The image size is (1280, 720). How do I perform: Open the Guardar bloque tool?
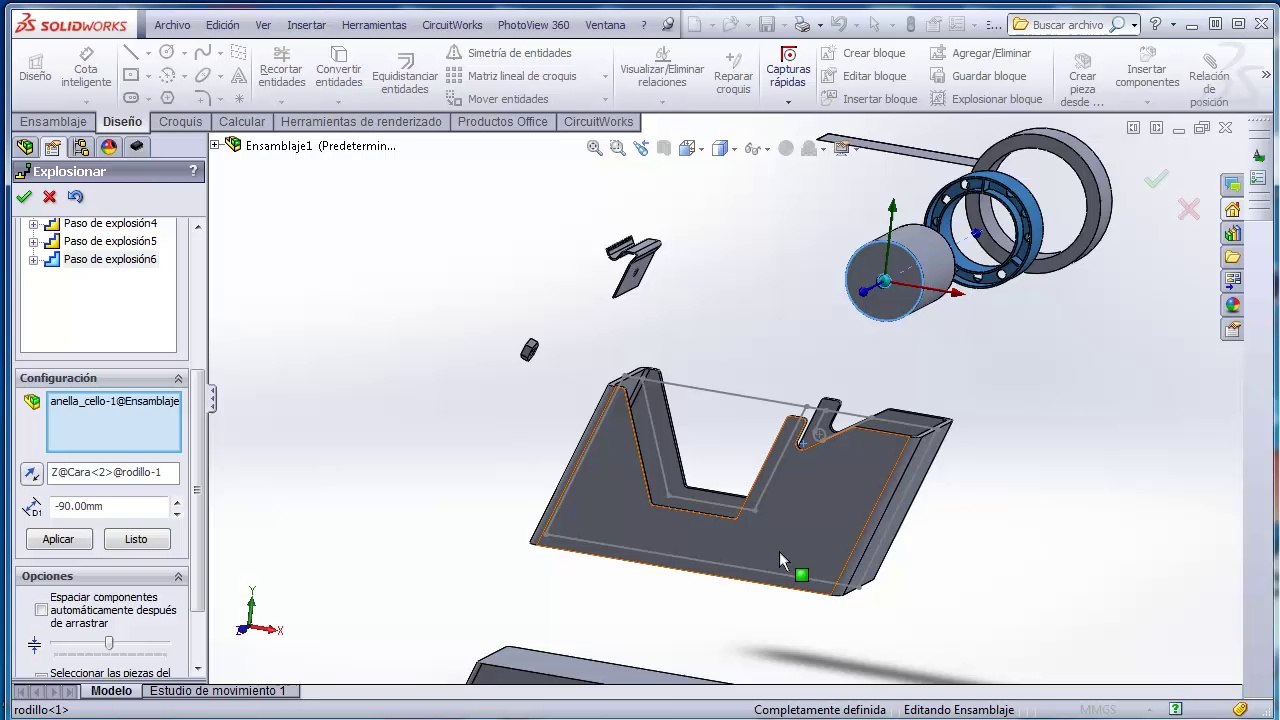[x=977, y=76]
